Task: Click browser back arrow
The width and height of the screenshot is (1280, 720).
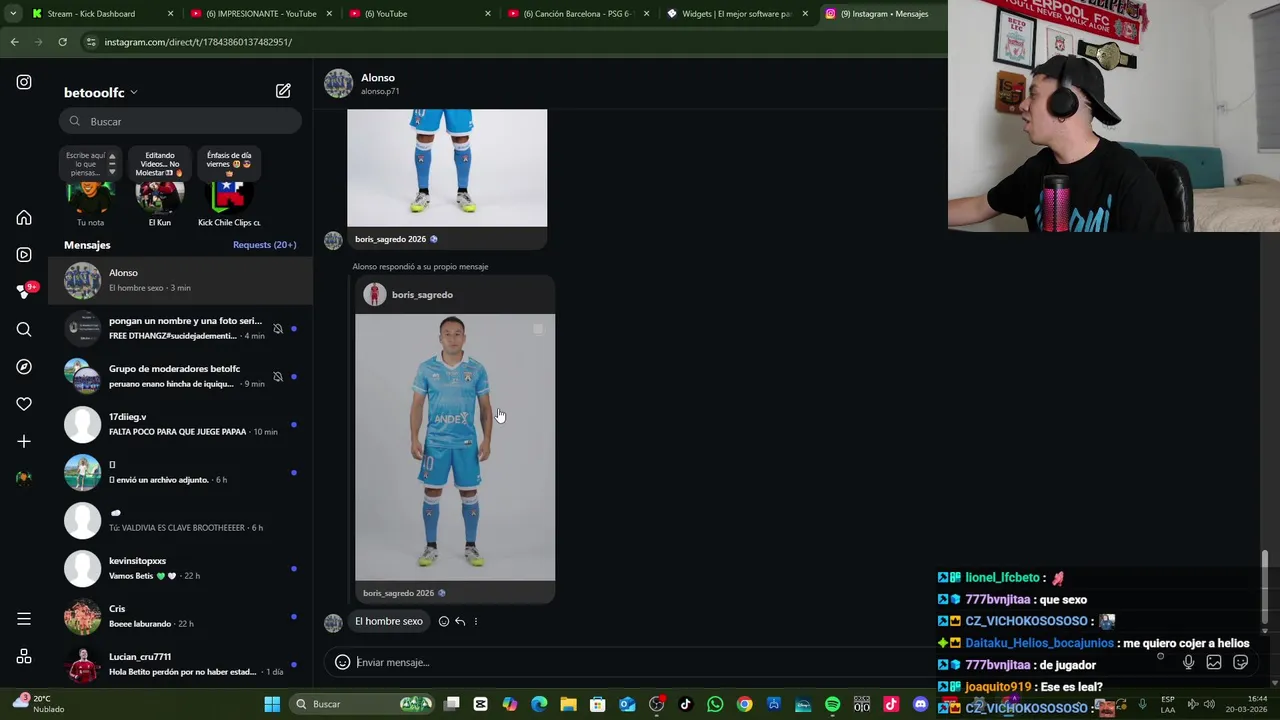Action: [14, 42]
